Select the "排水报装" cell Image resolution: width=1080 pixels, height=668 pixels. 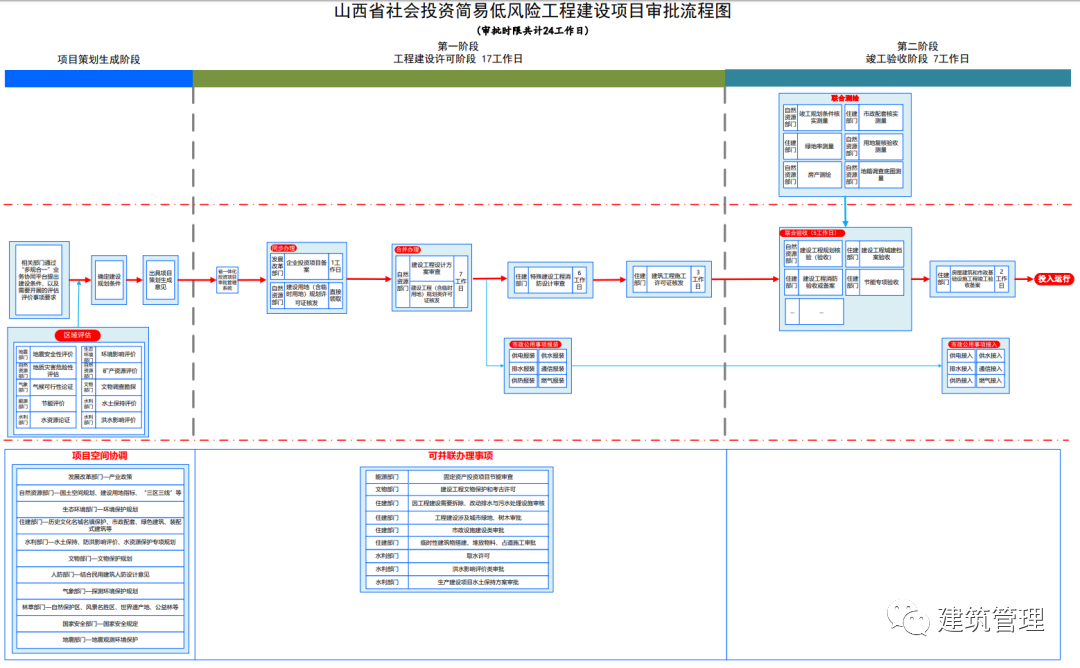tap(523, 368)
